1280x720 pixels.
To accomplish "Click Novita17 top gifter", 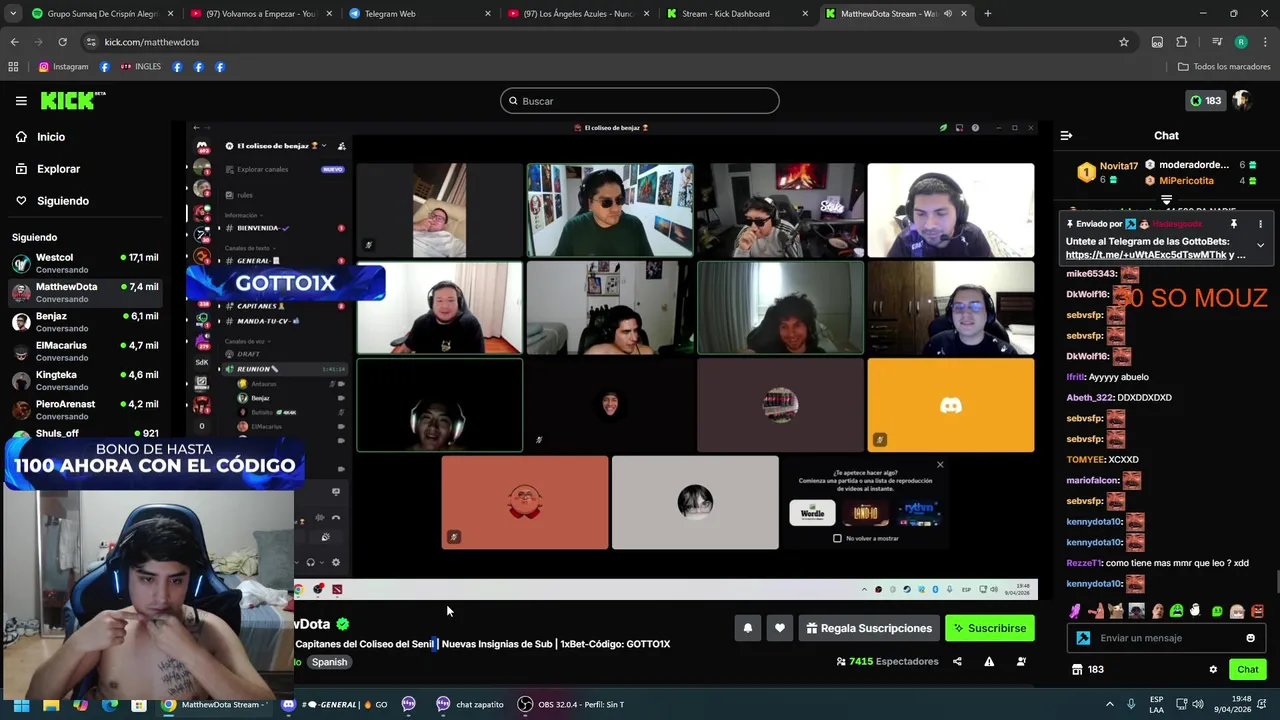I will tap(1119, 166).
